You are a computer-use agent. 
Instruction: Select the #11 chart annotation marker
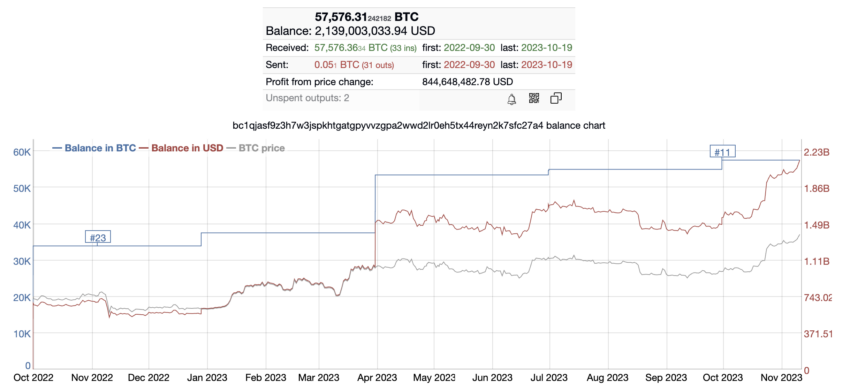(x=723, y=152)
